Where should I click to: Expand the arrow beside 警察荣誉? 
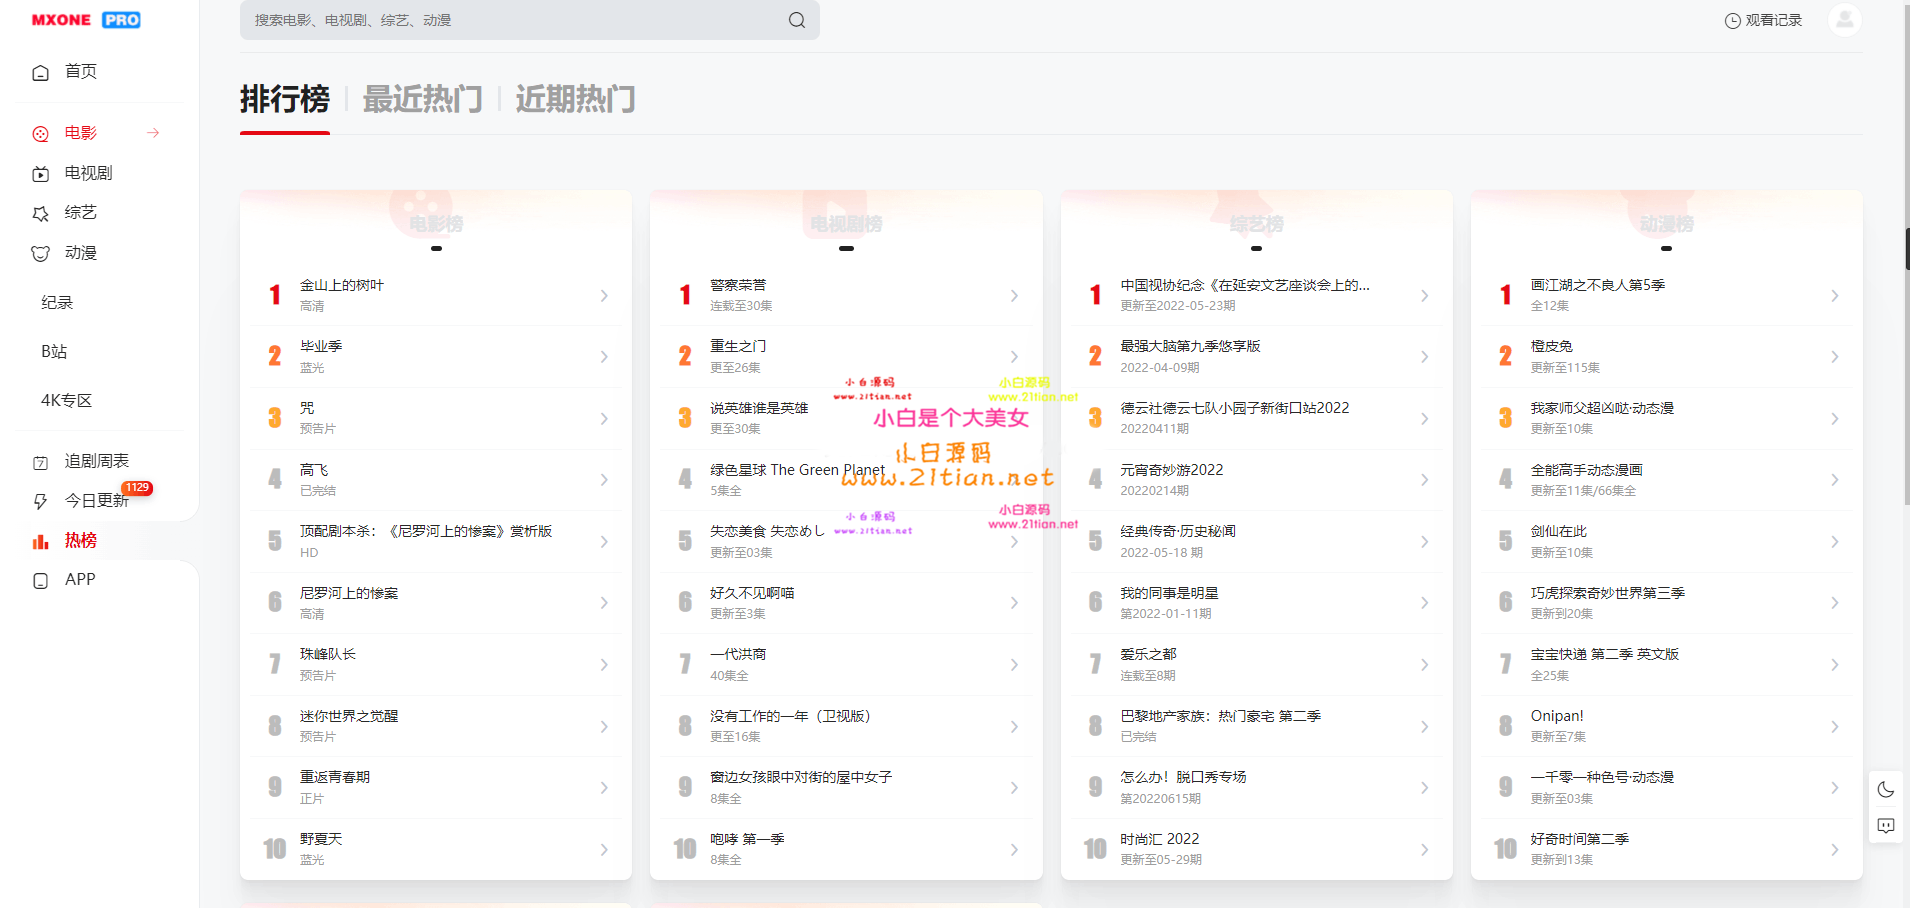[x=1014, y=296]
